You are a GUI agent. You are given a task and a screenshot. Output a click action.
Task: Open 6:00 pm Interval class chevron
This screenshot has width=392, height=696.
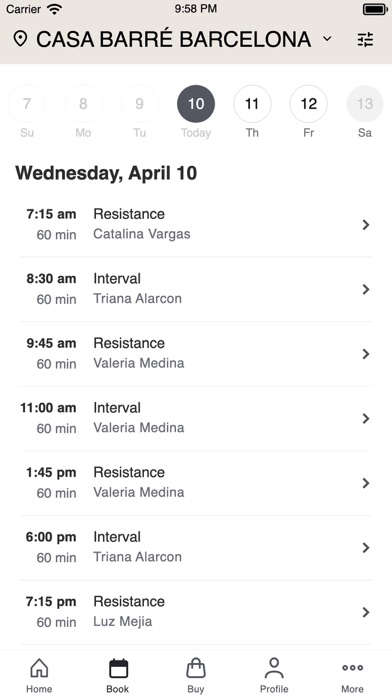366,547
